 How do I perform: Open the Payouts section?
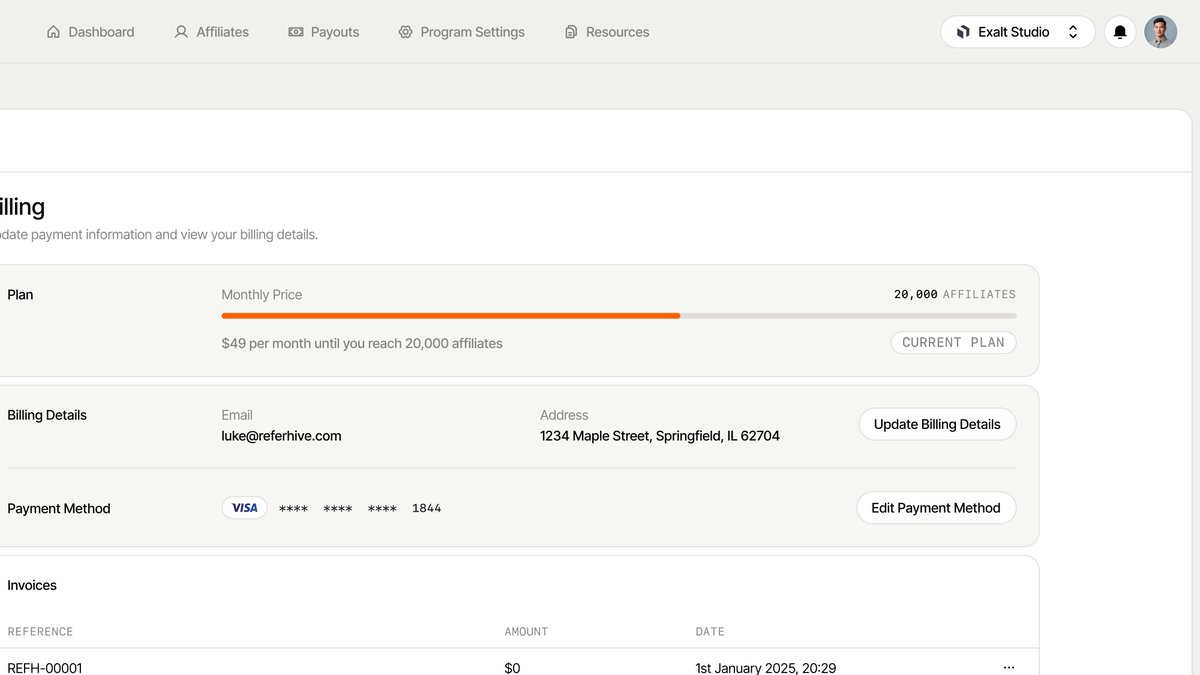(x=323, y=32)
